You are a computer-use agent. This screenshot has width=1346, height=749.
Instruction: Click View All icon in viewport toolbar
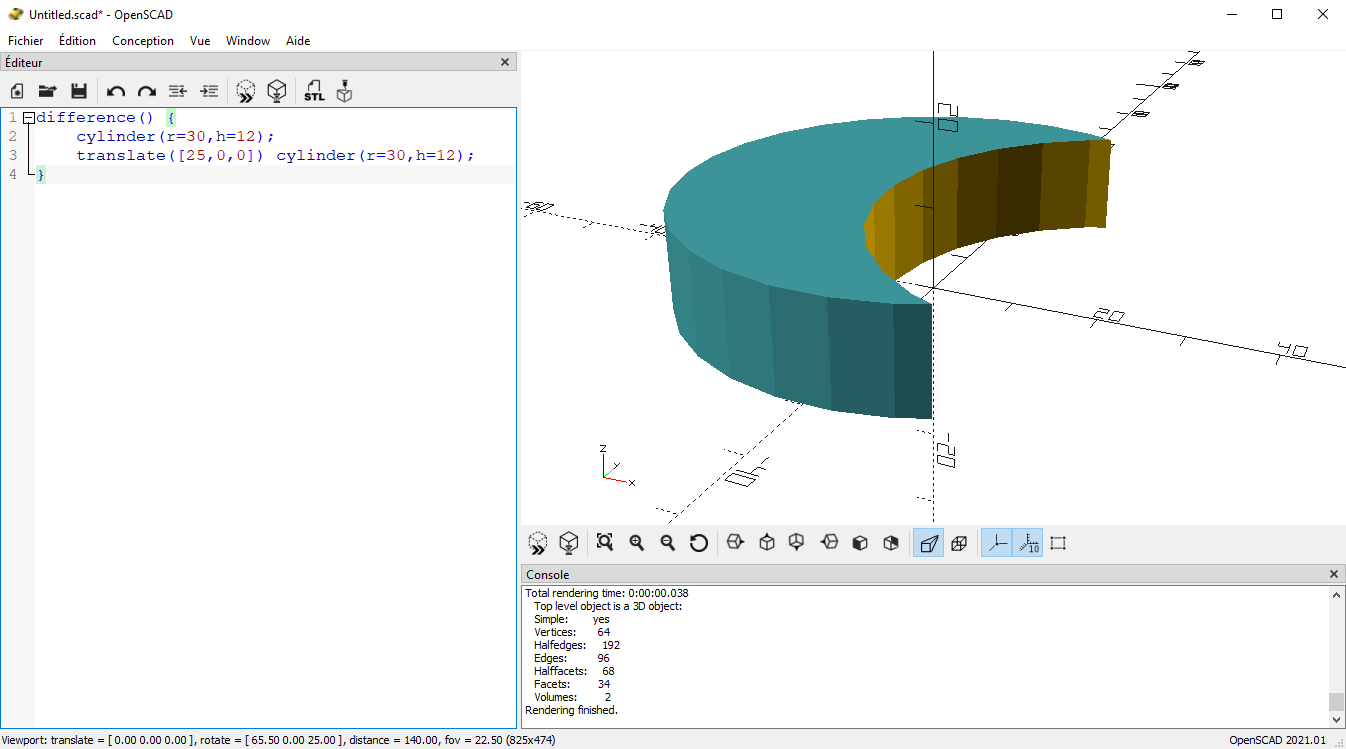pos(604,543)
